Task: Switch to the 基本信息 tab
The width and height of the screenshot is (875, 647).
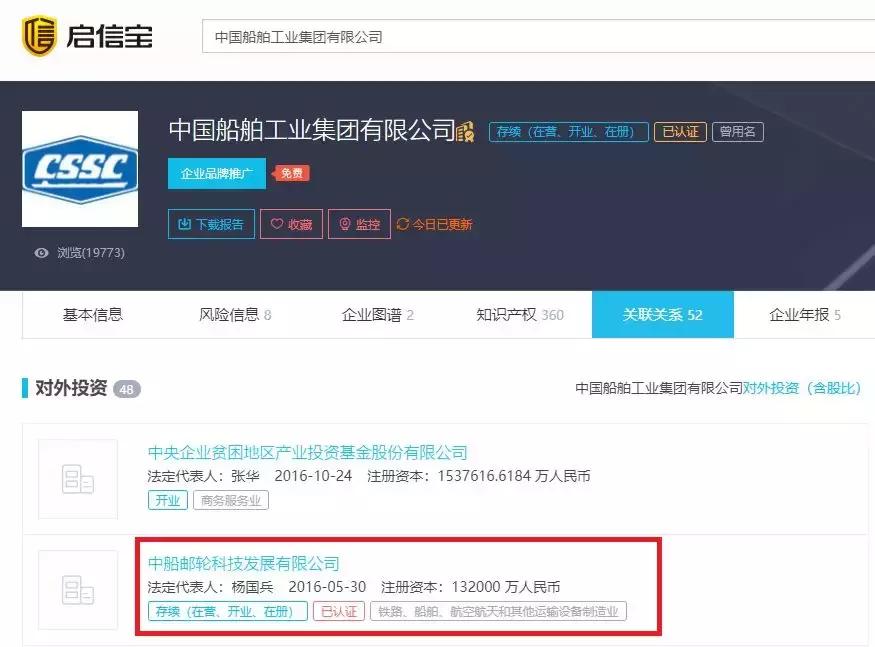Action: (x=95, y=314)
